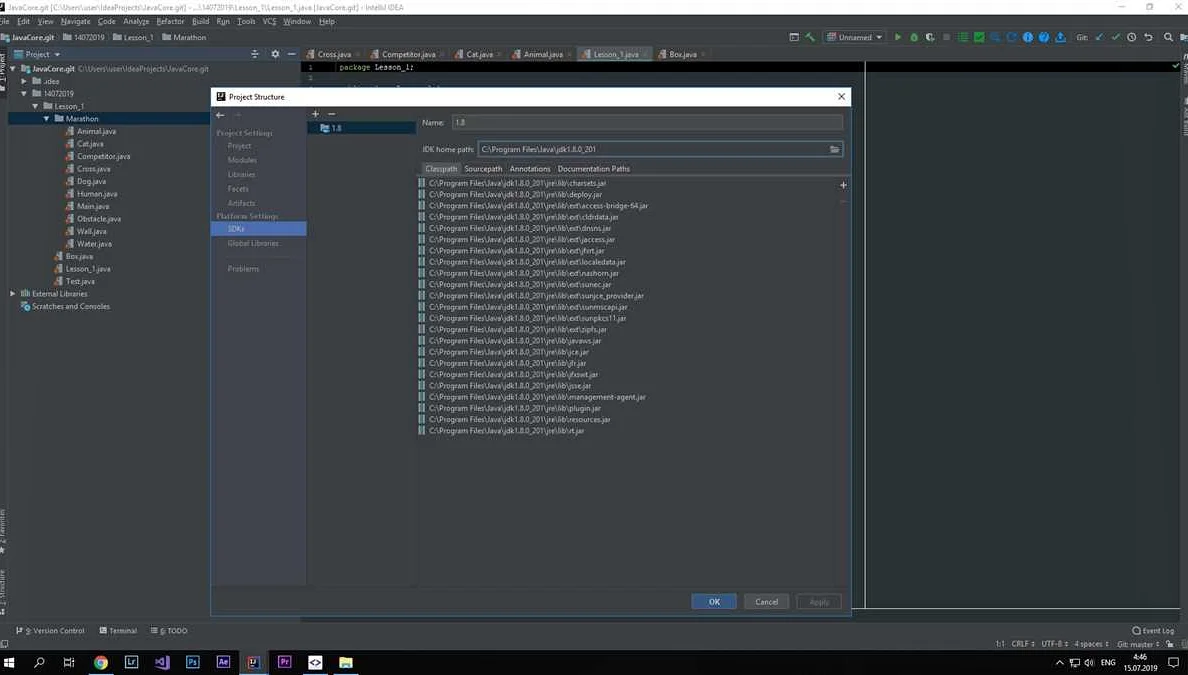This screenshot has width=1188, height=675.
Task: Open the Unnamed run configuration dropdown
Action: coord(855,37)
